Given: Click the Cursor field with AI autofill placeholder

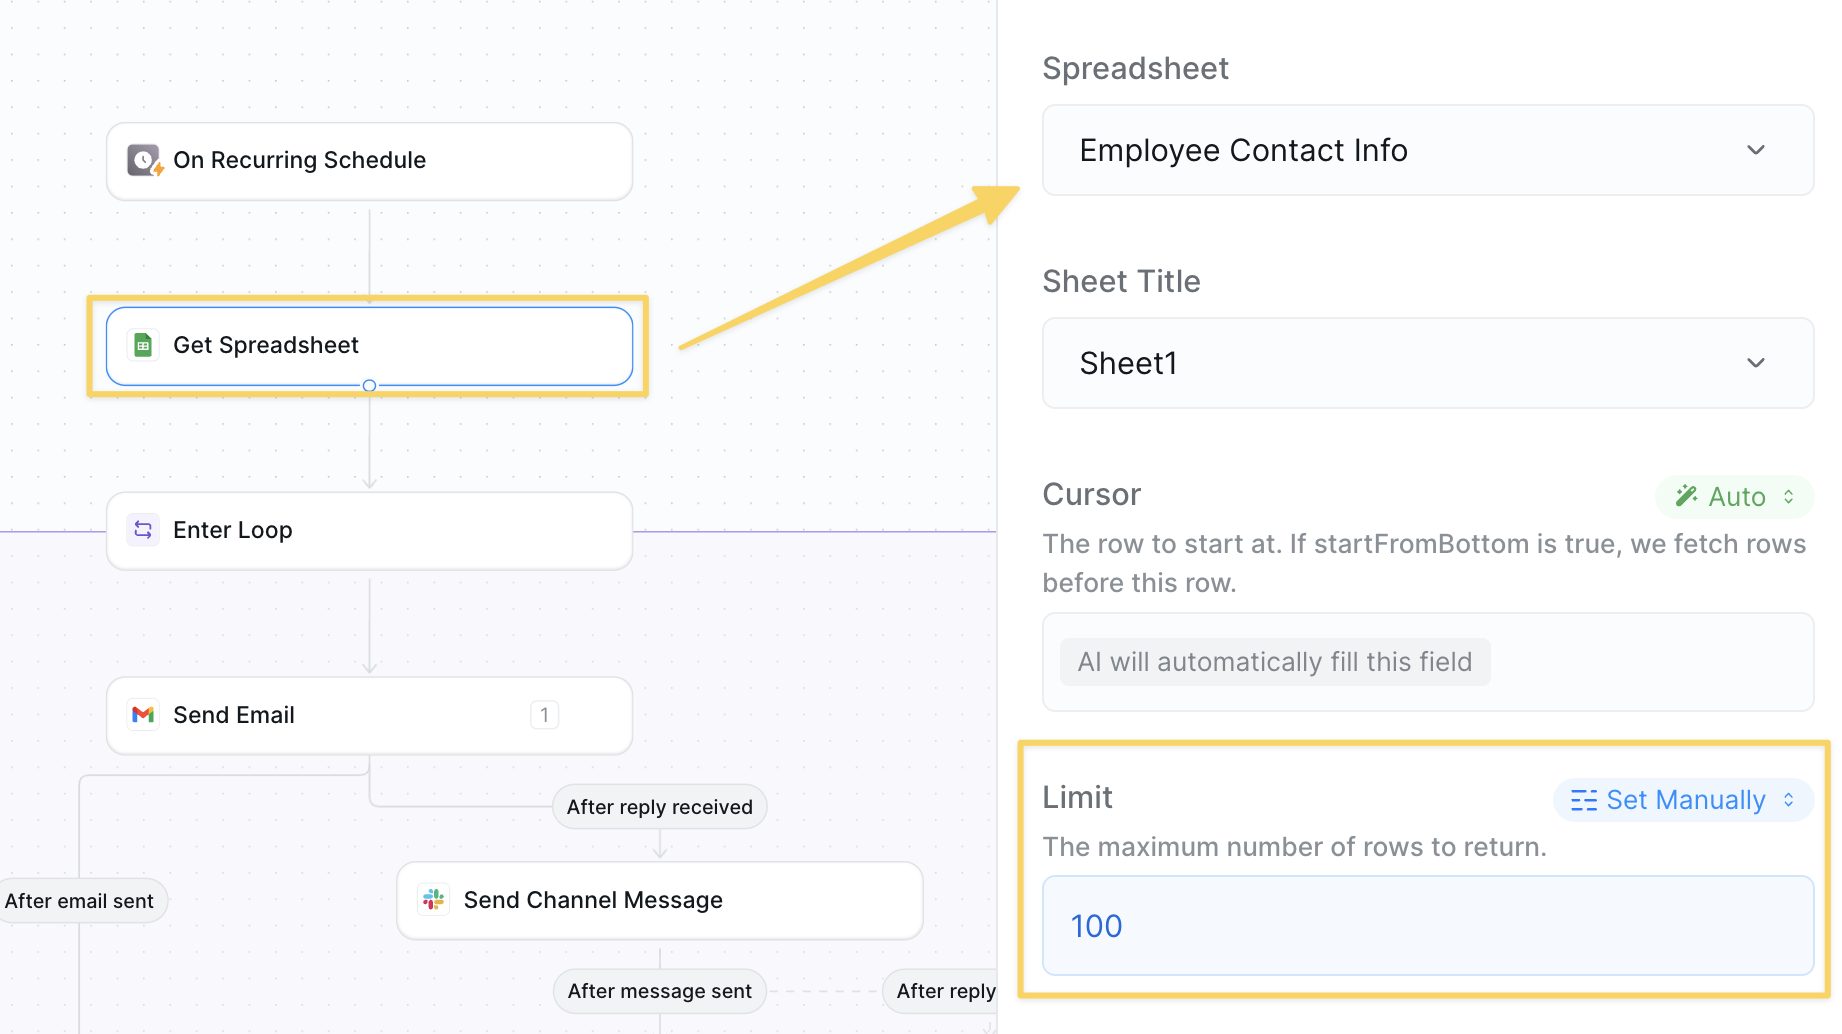Looking at the screenshot, I should (x=1427, y=662).
